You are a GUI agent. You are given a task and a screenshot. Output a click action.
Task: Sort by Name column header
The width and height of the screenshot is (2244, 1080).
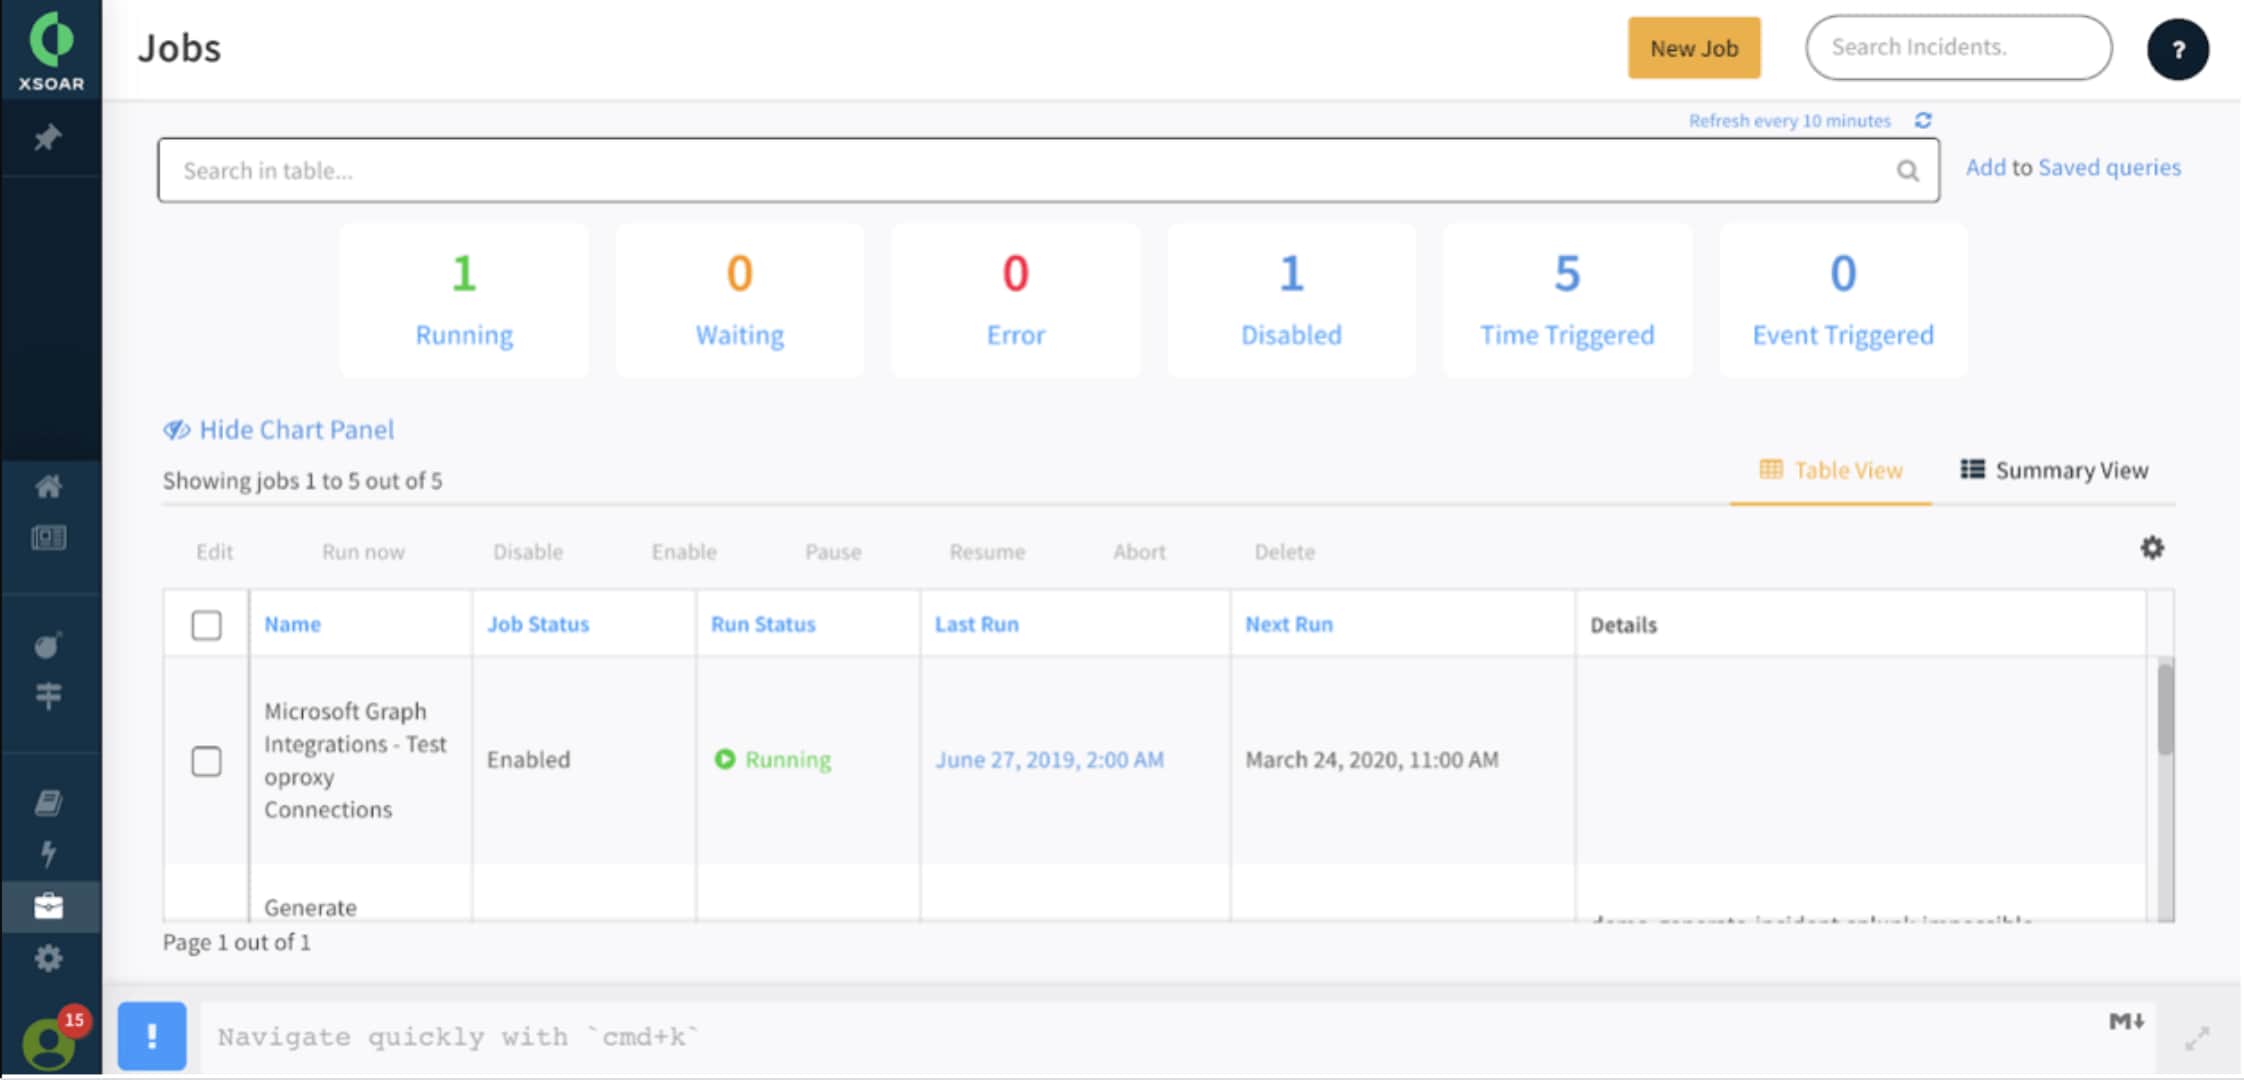click(292, 624)
